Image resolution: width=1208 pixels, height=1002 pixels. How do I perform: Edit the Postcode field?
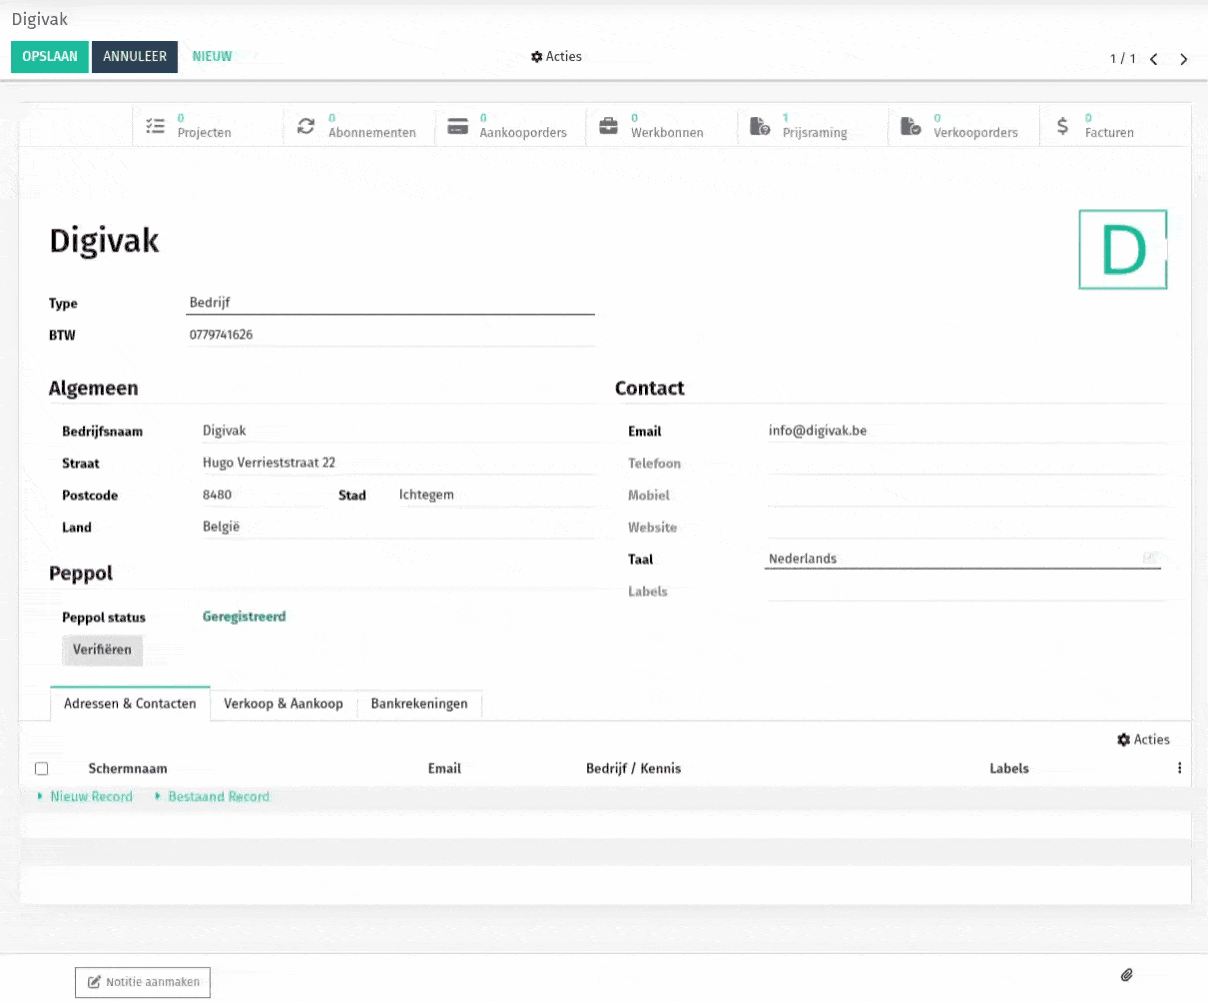(x=262, y=495)
